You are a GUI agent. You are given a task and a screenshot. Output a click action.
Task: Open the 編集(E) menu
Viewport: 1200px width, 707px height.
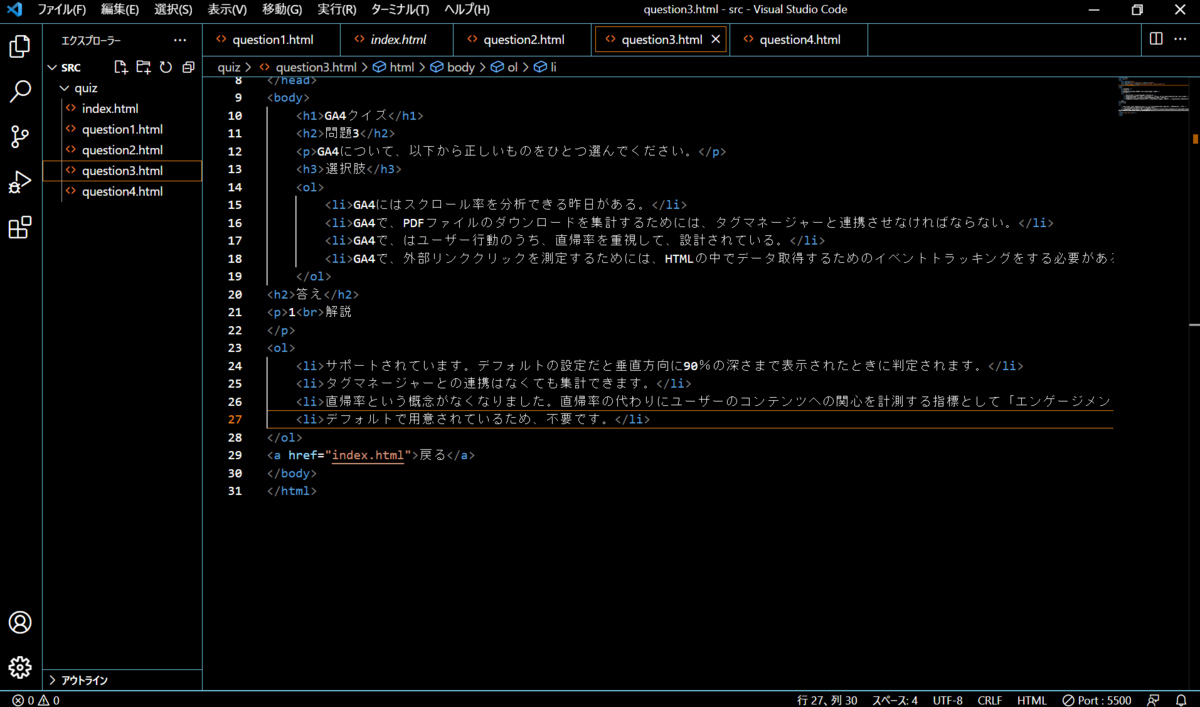tap(120, 10)
